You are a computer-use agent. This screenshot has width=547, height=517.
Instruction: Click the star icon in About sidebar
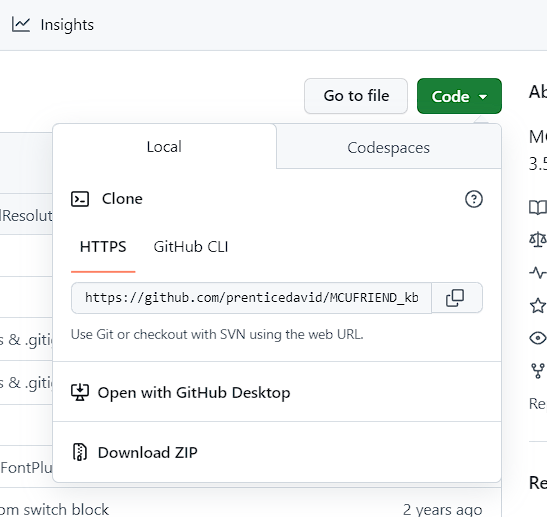[x=538, y=306]
